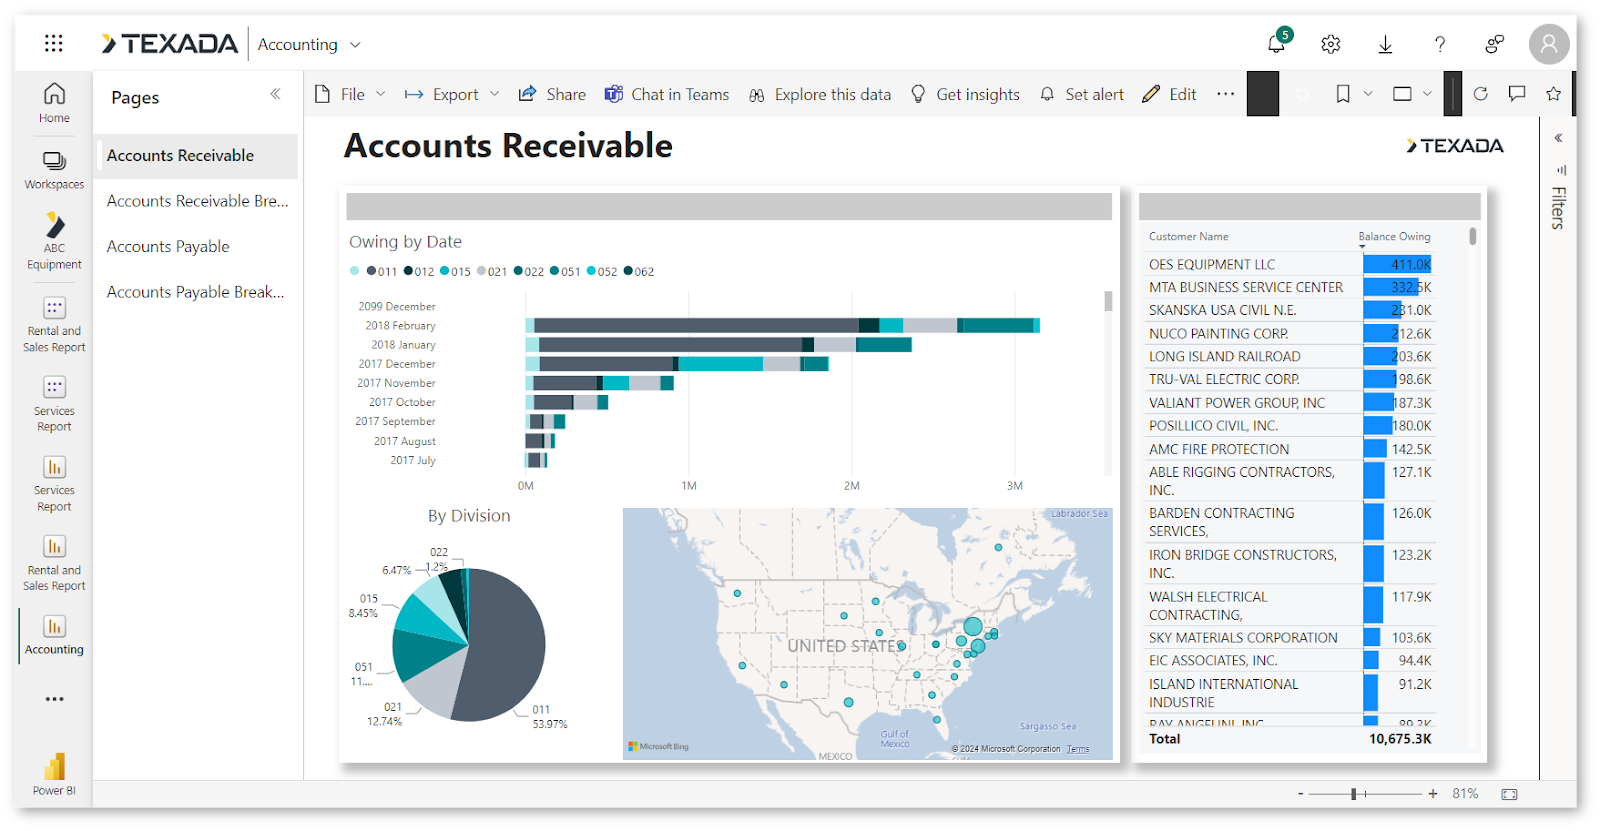
Task: Open the Export menu dropdown
Action: pos(452,94)
